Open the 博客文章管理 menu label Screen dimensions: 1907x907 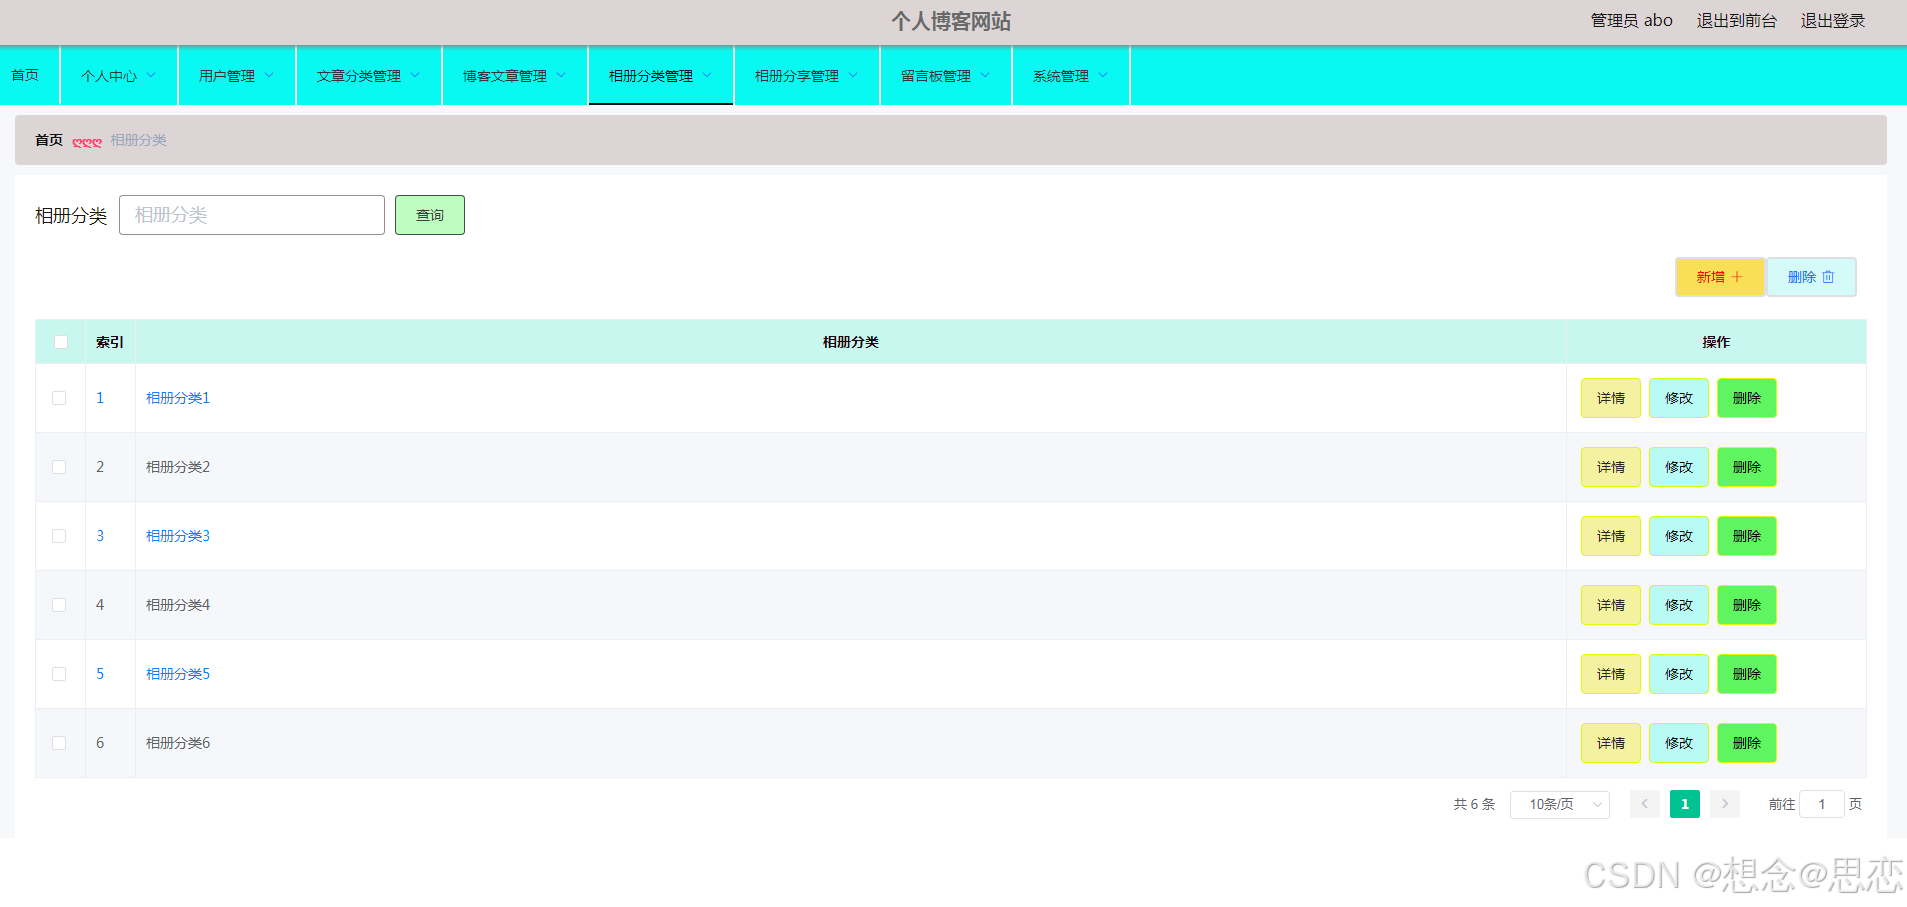tap(505, 76)
